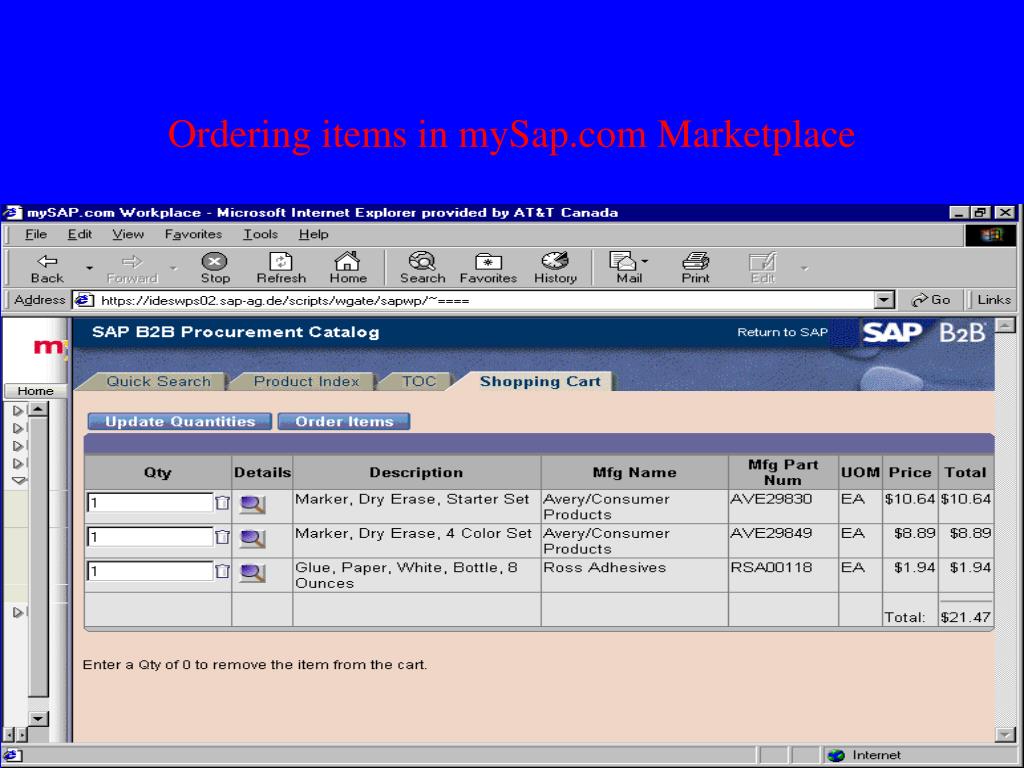1024x768 pixels.
Task: Click the Return to SAP link
Action: tap(782, 332)
